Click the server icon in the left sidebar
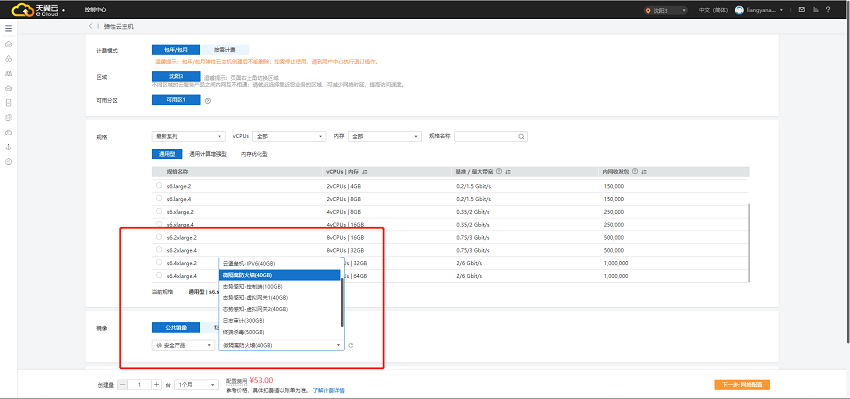Viewport: 850px width, 399px height. coord(8,102)
